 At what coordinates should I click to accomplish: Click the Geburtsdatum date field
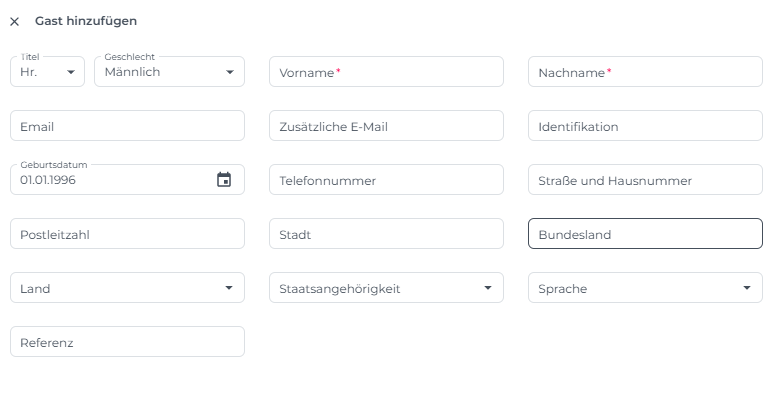tap(110, 180)
